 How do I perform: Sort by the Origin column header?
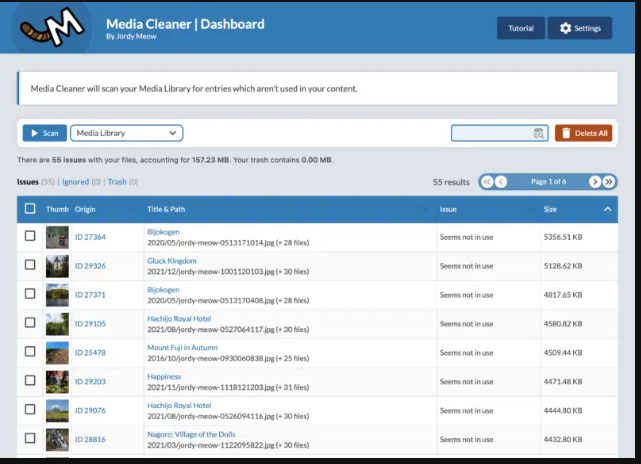(x=85, y=209)
